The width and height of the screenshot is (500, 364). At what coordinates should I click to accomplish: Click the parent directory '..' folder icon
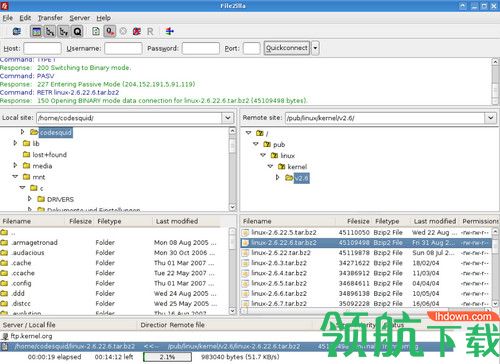(4, 232)
